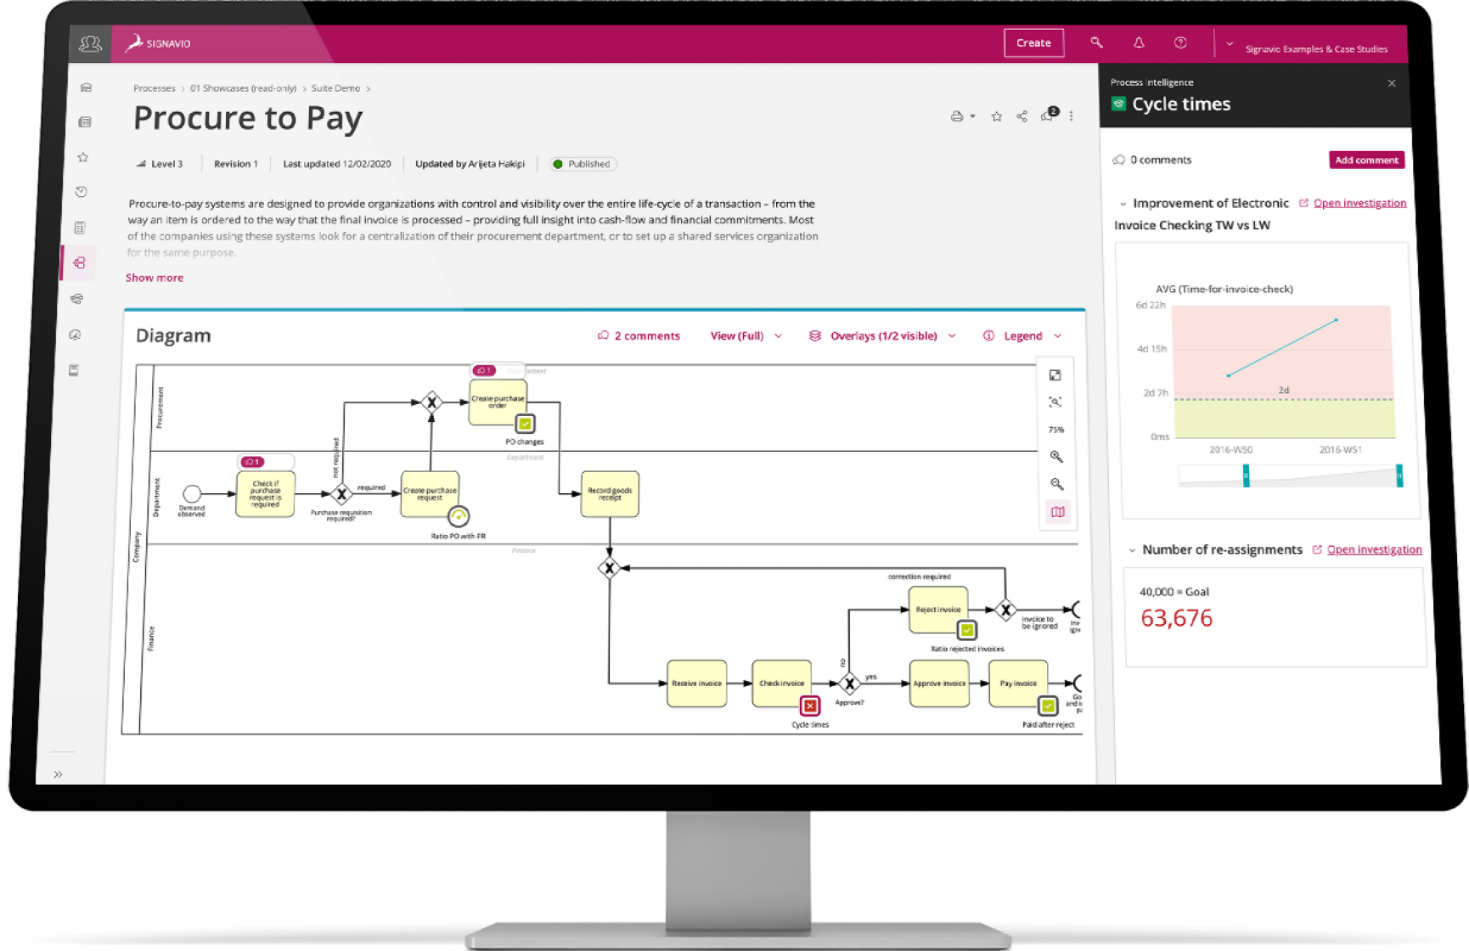The width and height of the screenshot is (1469, 951).
Task: Open the search tool in the top bar
Action: (x=1096, y=43)
